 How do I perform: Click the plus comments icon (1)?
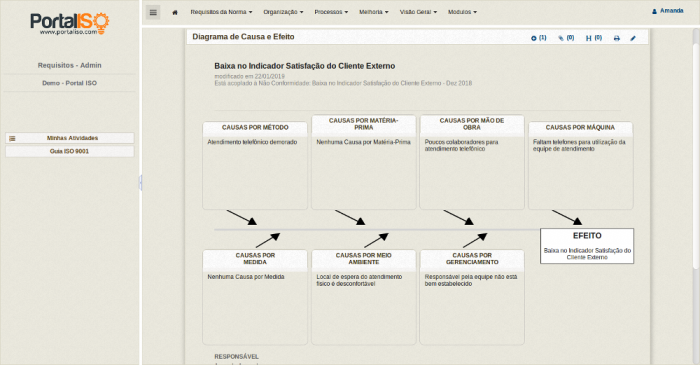click(538, 38)
